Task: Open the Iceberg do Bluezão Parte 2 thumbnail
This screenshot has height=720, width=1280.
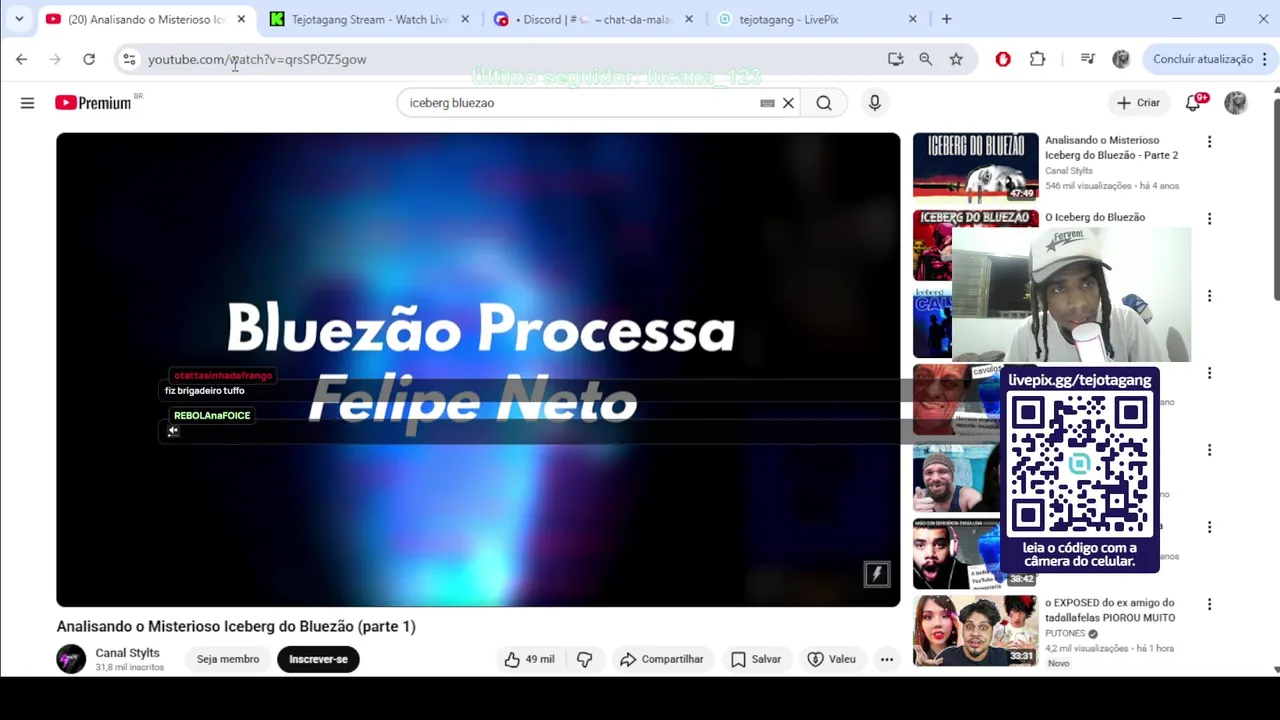Action: tap(975, 167)
